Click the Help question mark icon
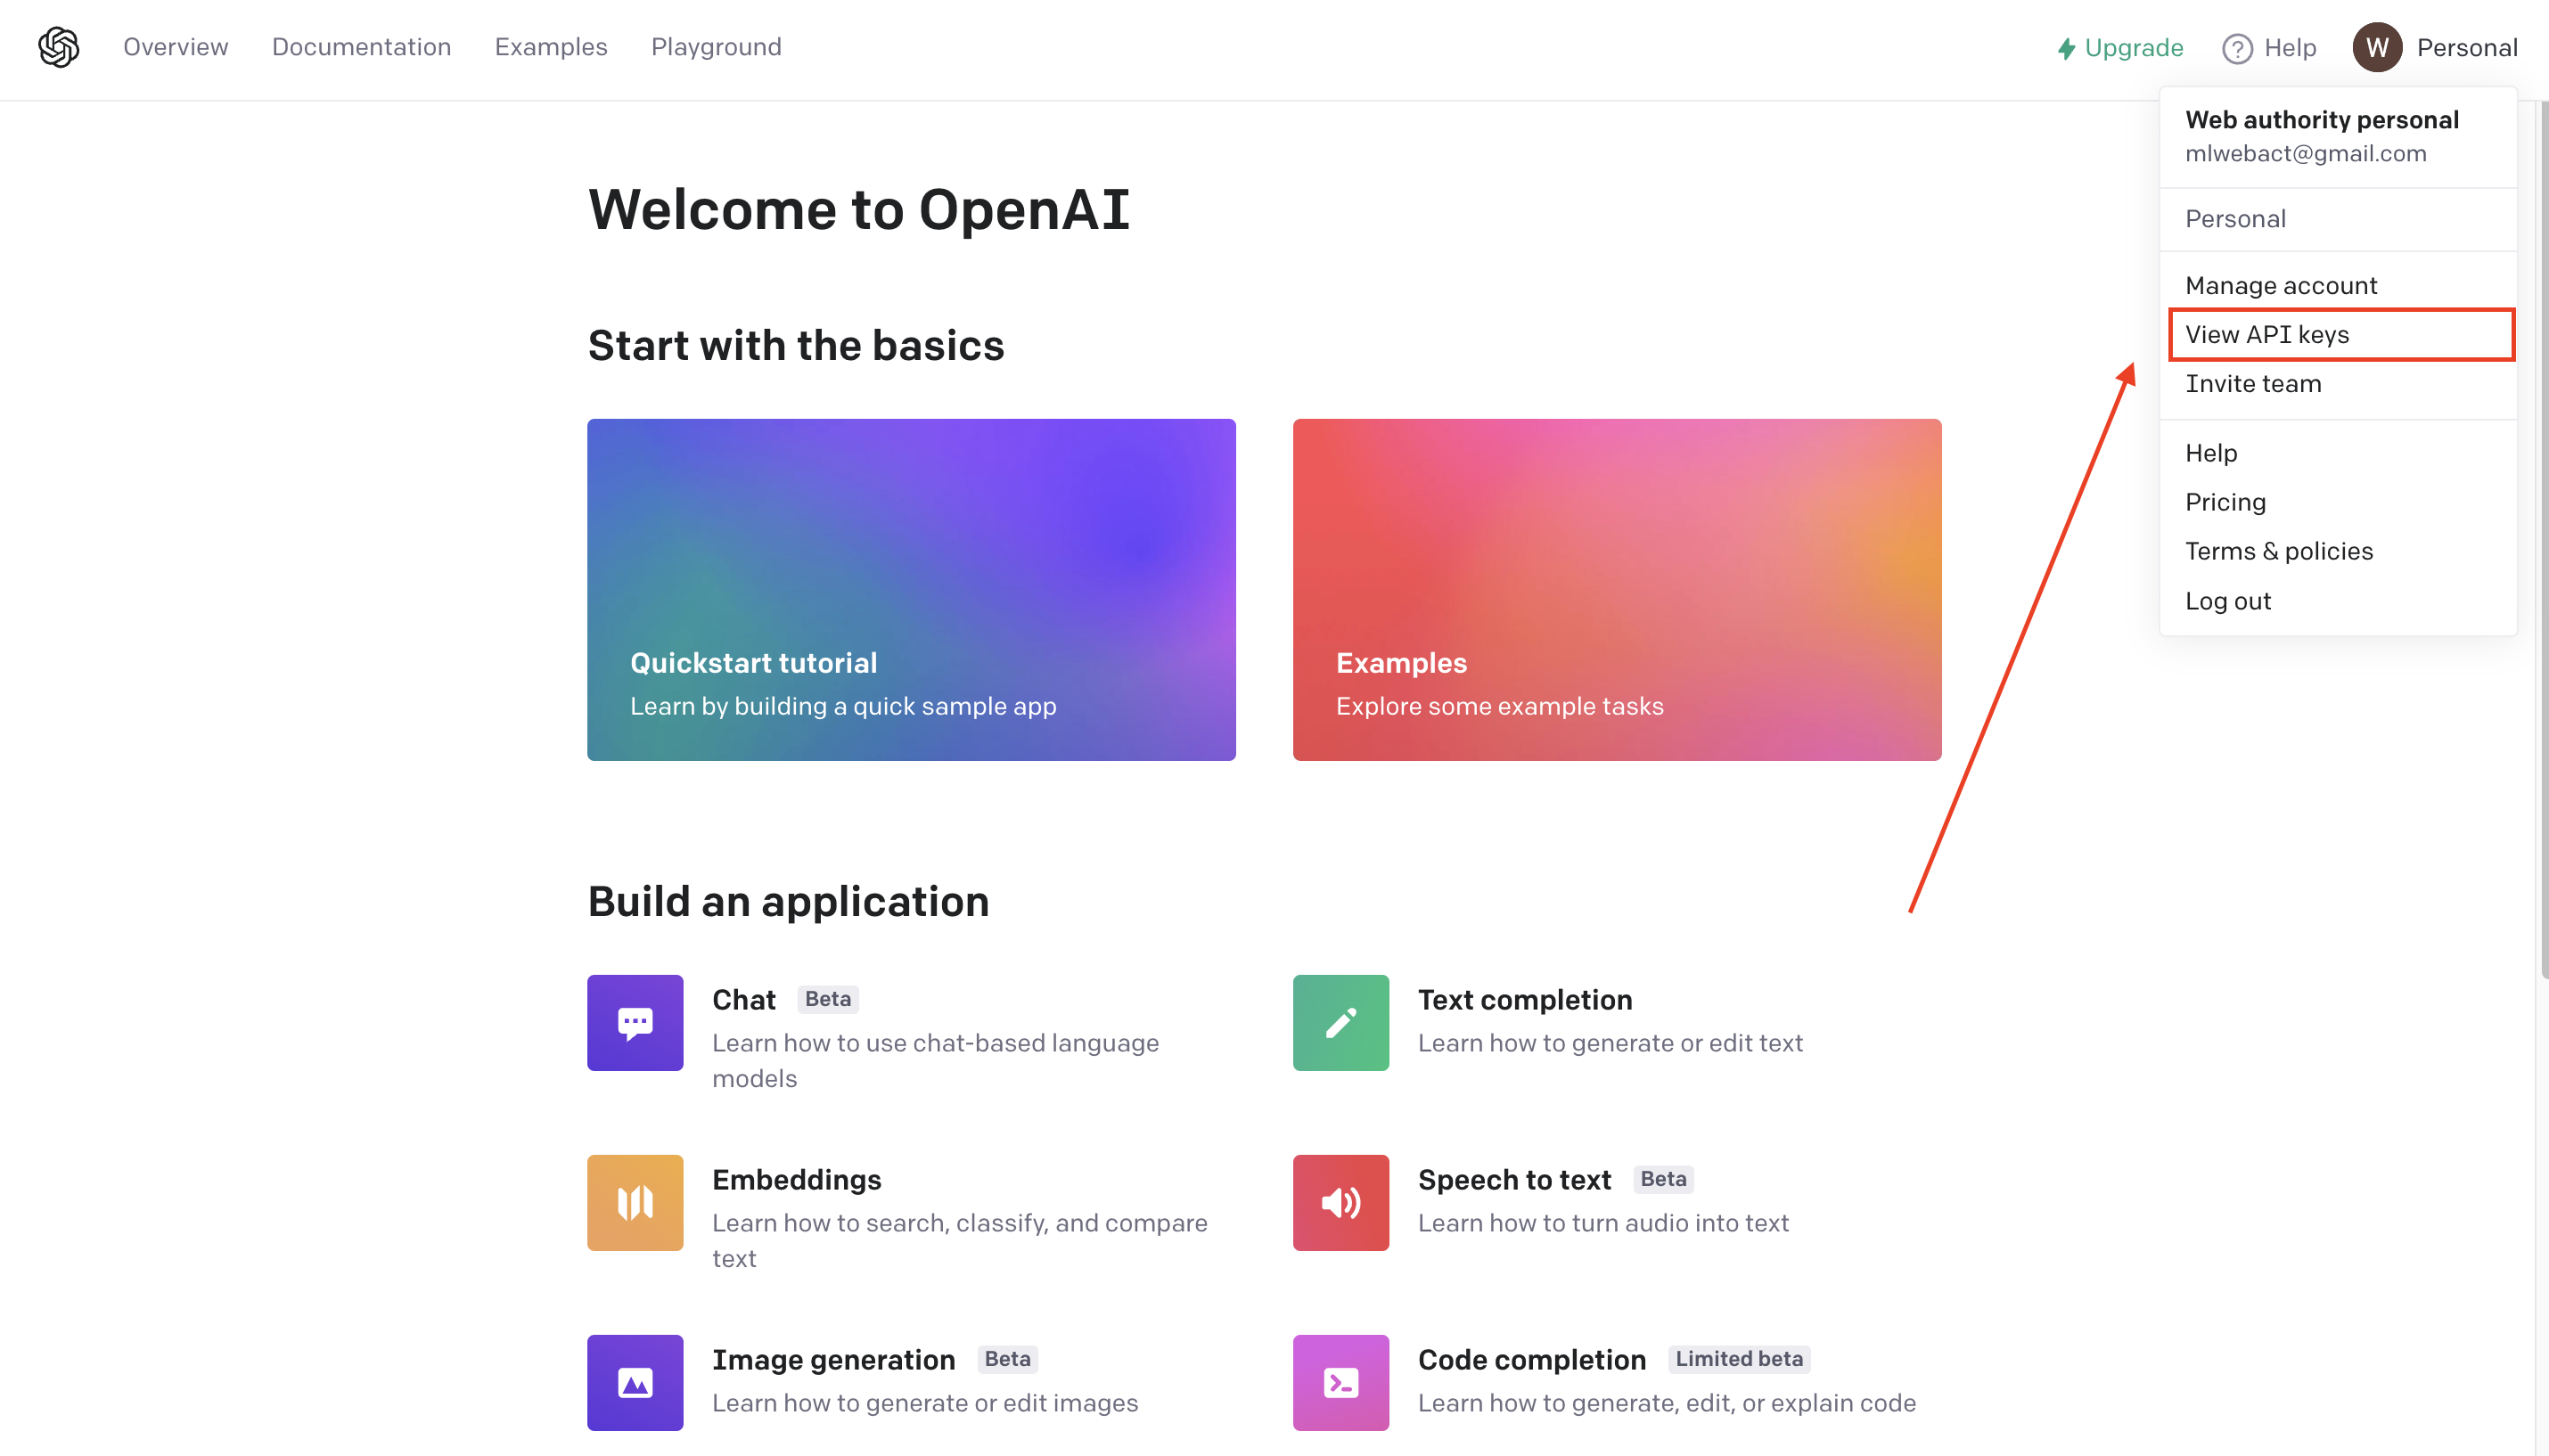Screen dimensions: 2549x1456 tap(2237, 47)
